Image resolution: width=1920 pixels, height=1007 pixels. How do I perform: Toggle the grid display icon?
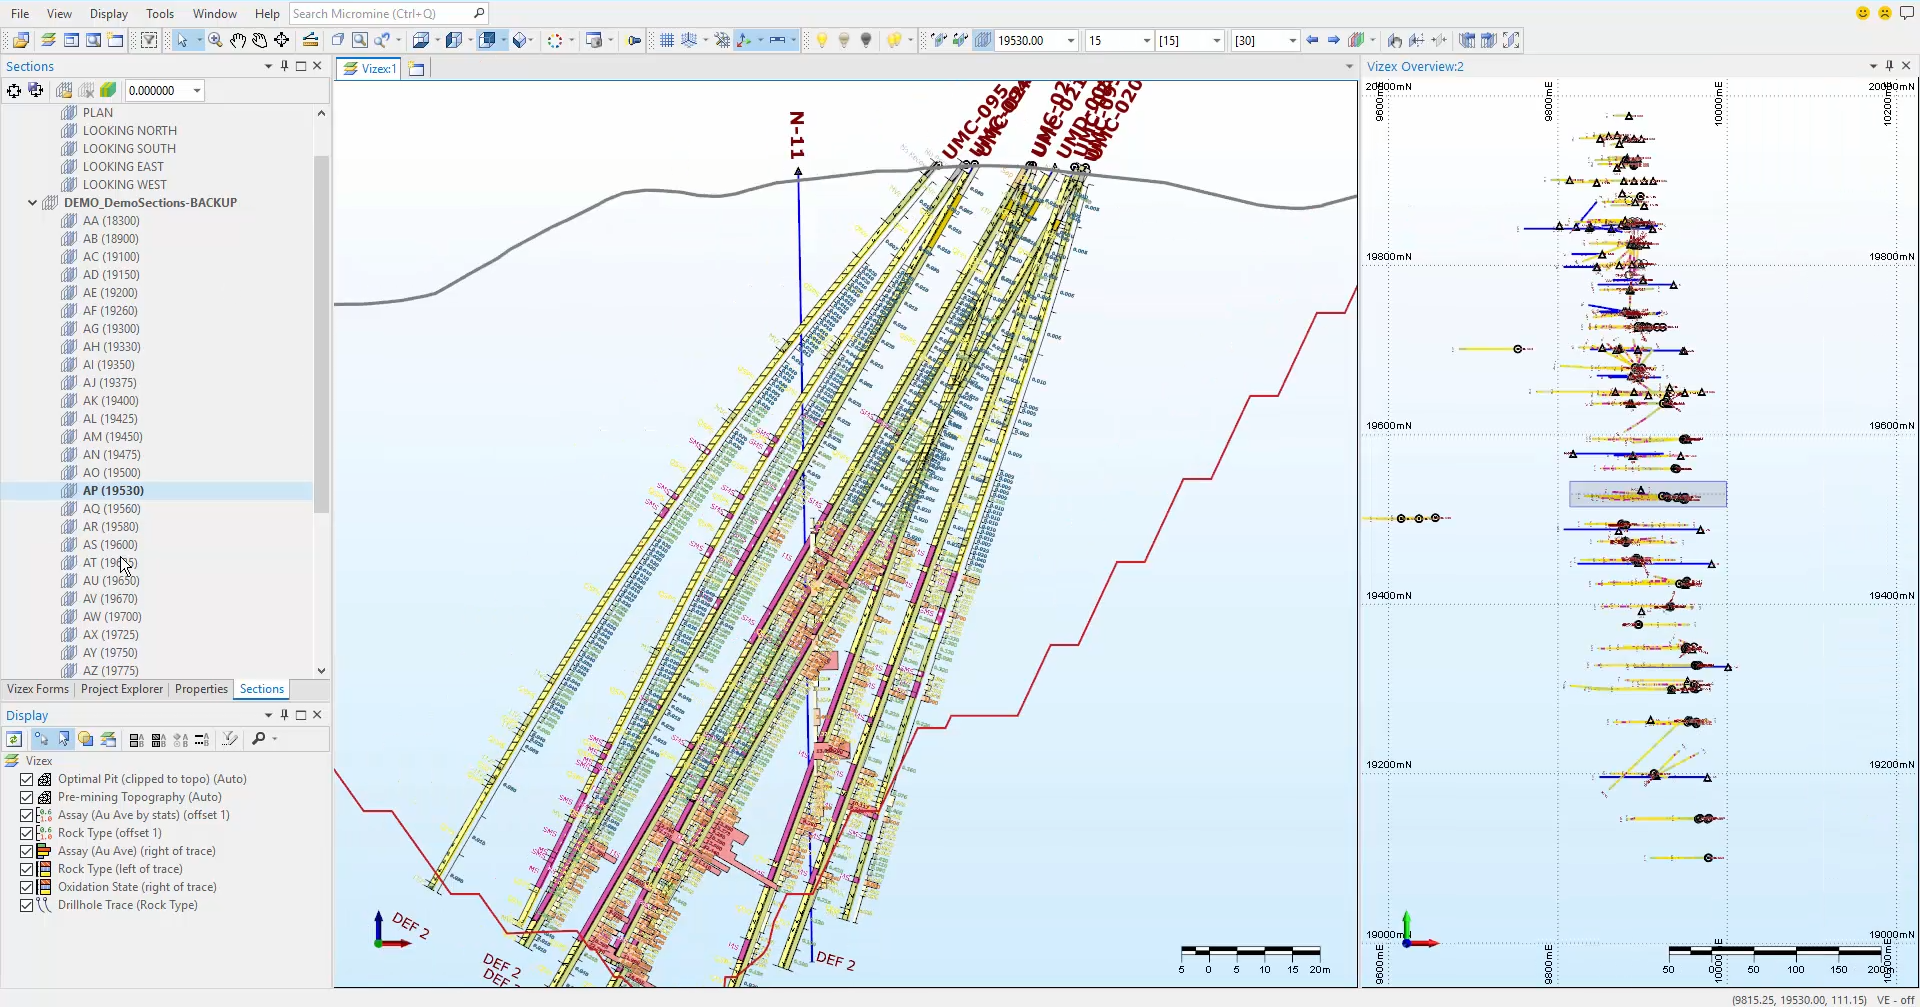666,40
